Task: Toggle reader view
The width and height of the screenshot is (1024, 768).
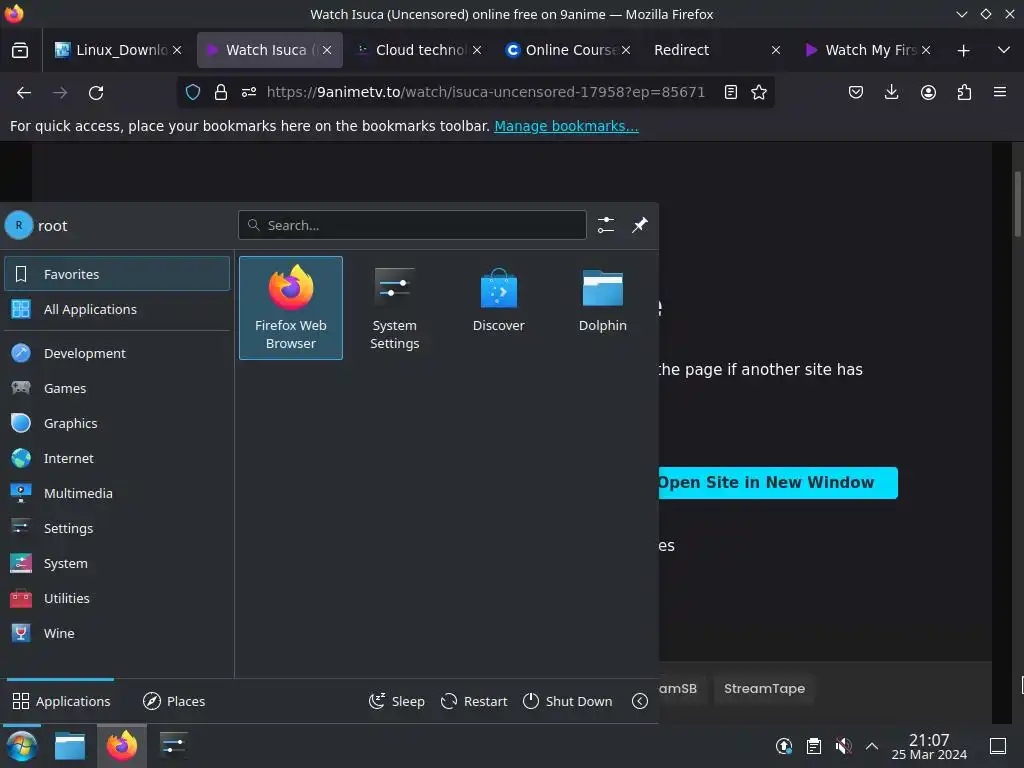Action: click(x=731, y=92)
